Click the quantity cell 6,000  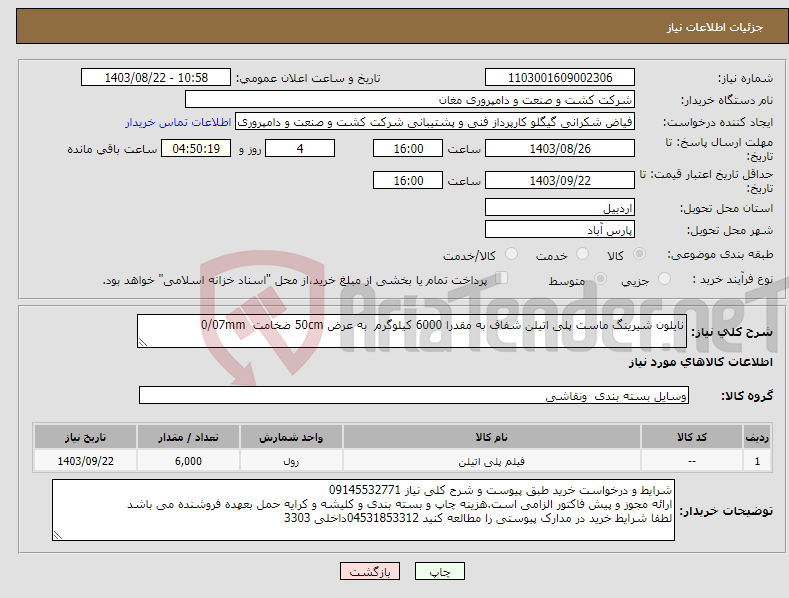[x=188, y=461]
